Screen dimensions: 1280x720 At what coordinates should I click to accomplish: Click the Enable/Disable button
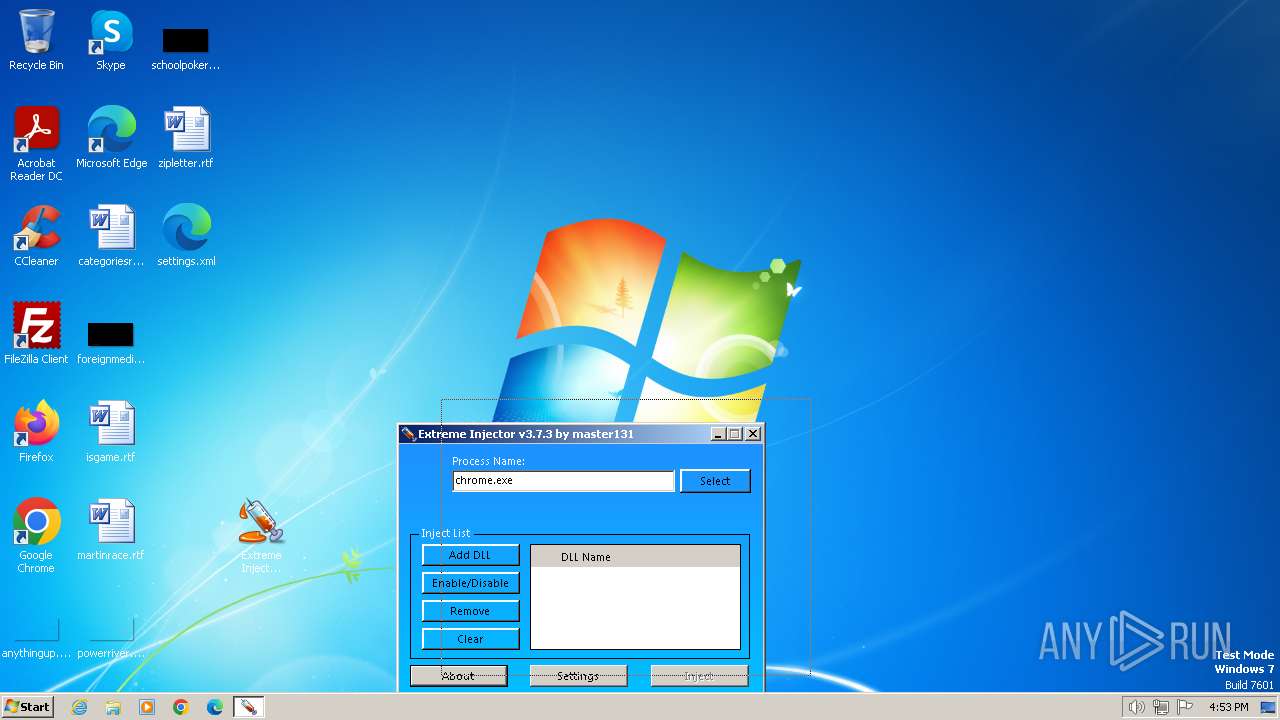[x=470, y=583]
